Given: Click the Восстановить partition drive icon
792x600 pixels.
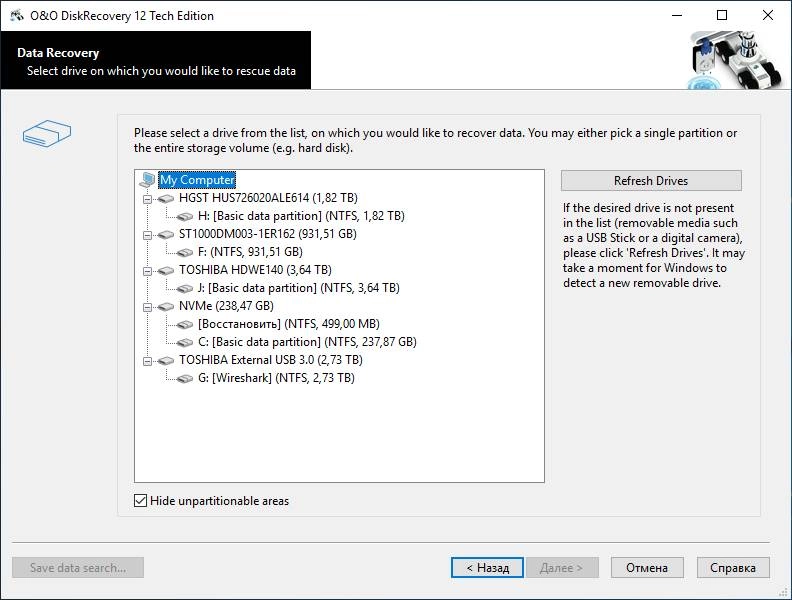Looking at the screenshot, I should 185,324.
